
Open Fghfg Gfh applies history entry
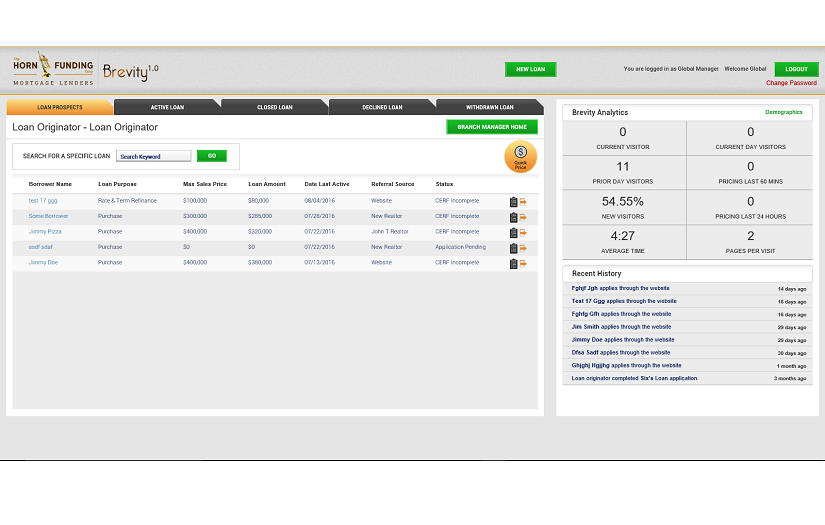[x=621, y=314]
